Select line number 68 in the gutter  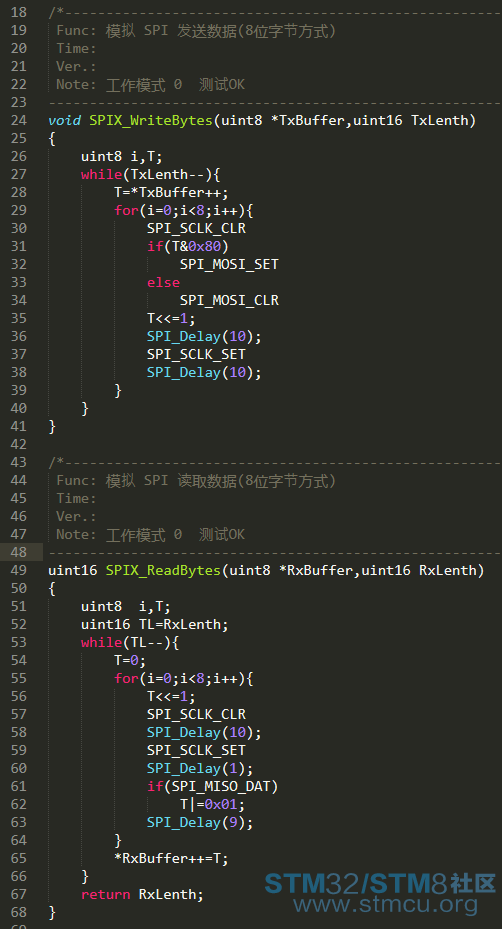[x=18, y=912]
